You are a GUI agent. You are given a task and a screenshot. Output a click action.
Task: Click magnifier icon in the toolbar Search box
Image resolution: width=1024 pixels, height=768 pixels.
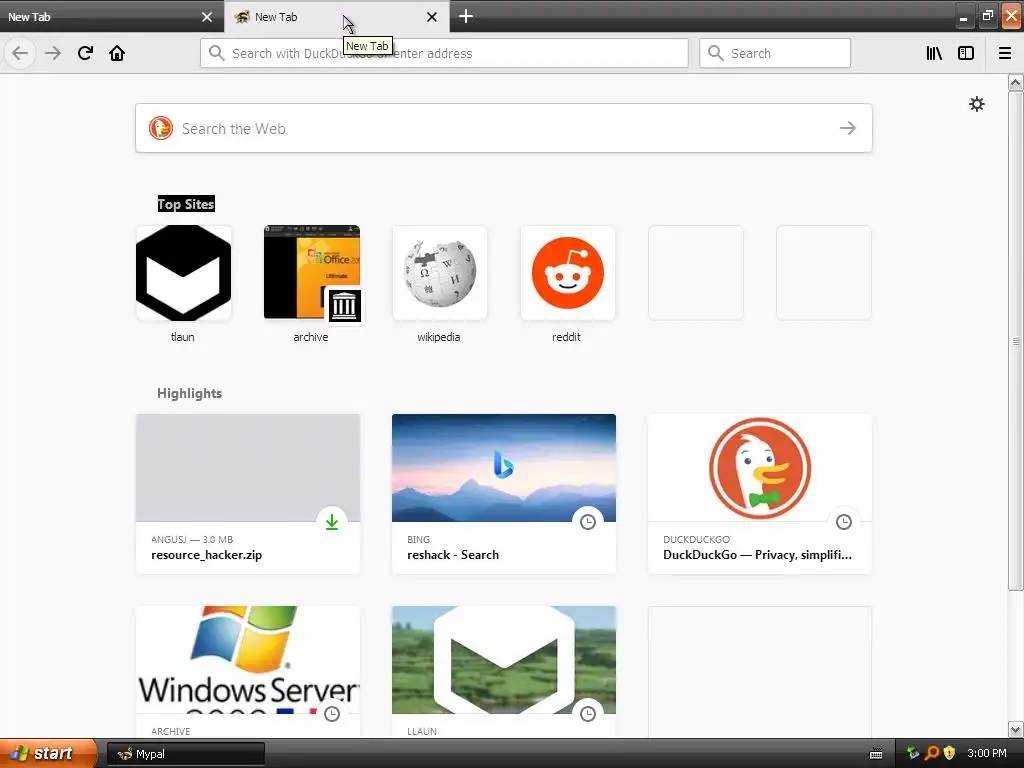[x=716, y=53]
